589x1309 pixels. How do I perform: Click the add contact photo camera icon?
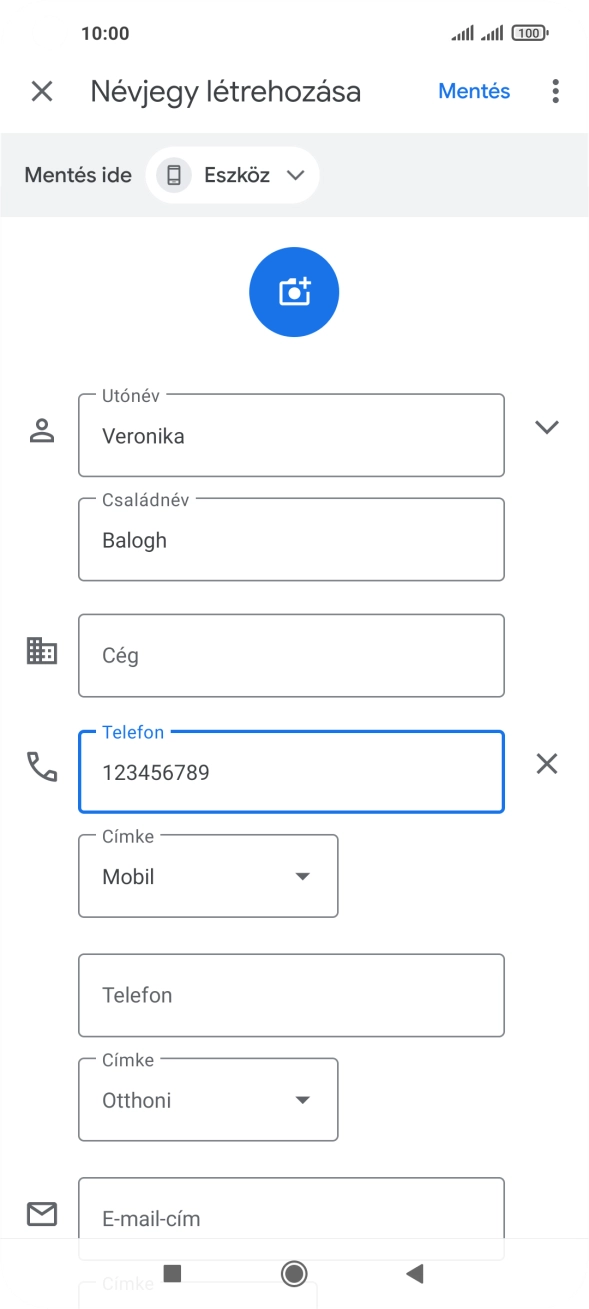293,291
